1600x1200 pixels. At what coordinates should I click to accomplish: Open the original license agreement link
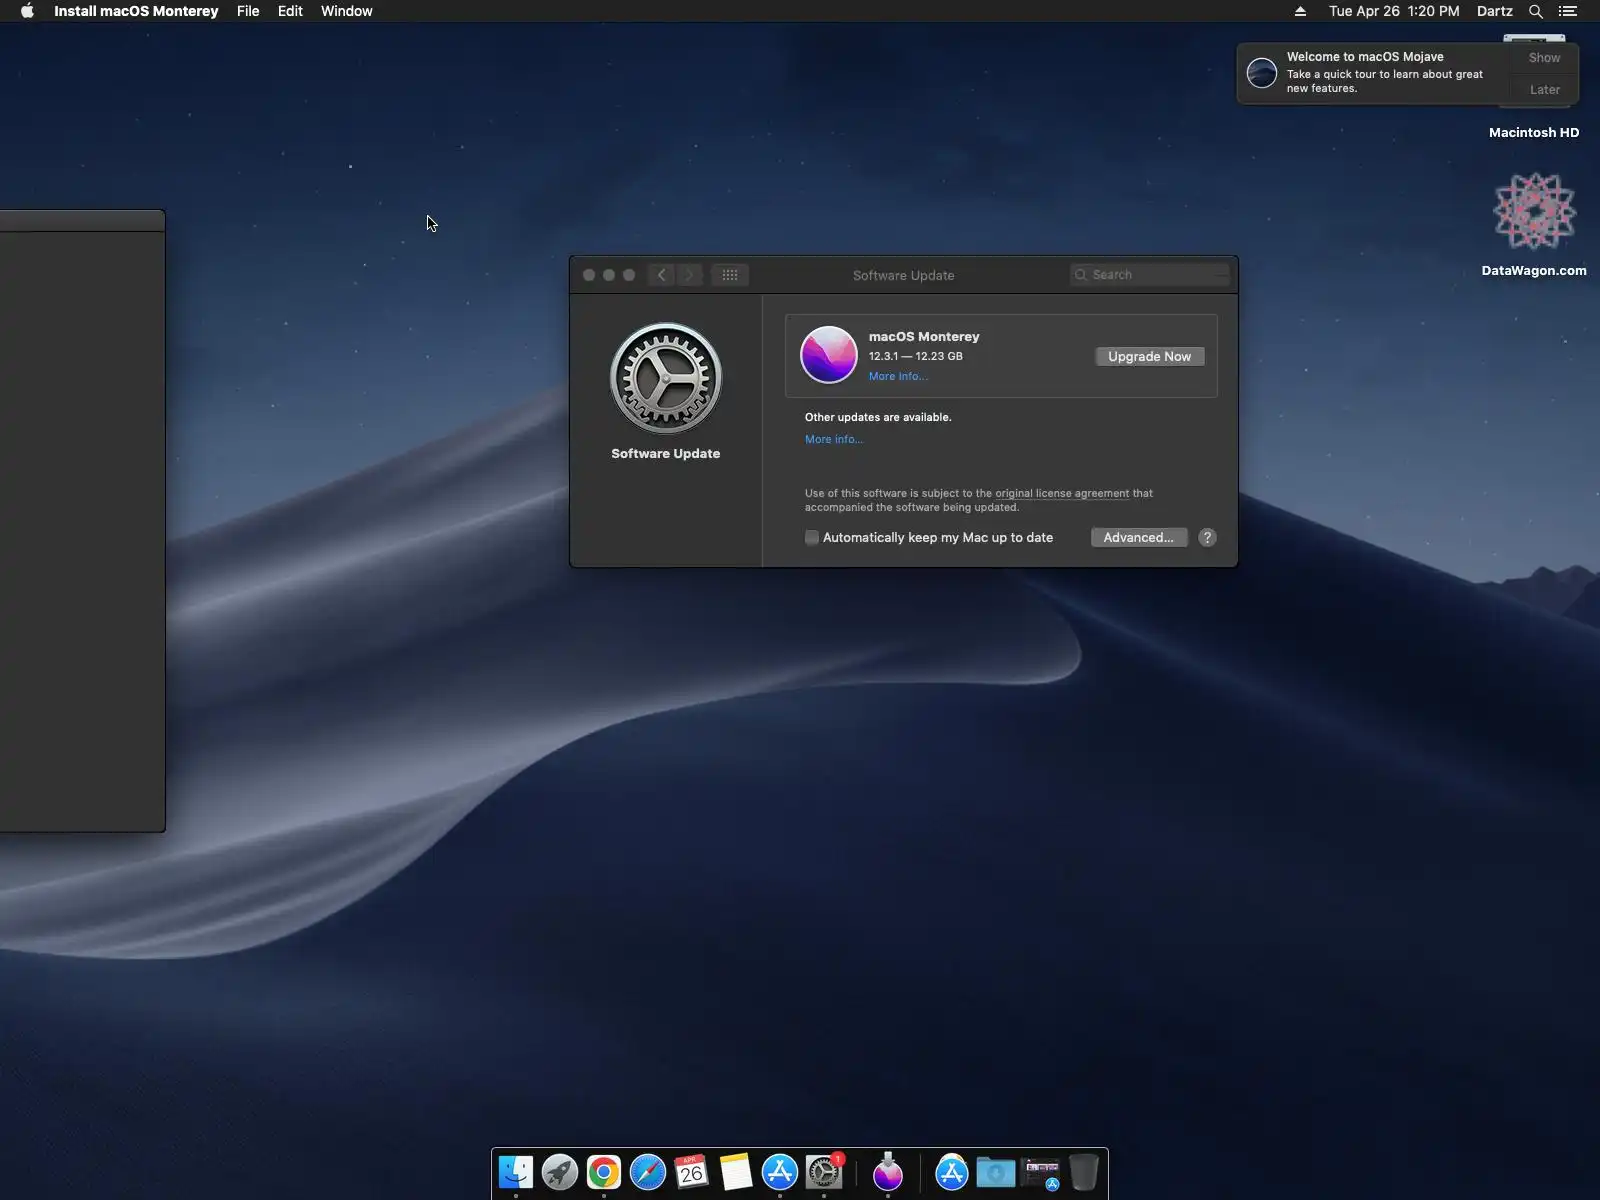(x=1062, y=493)
